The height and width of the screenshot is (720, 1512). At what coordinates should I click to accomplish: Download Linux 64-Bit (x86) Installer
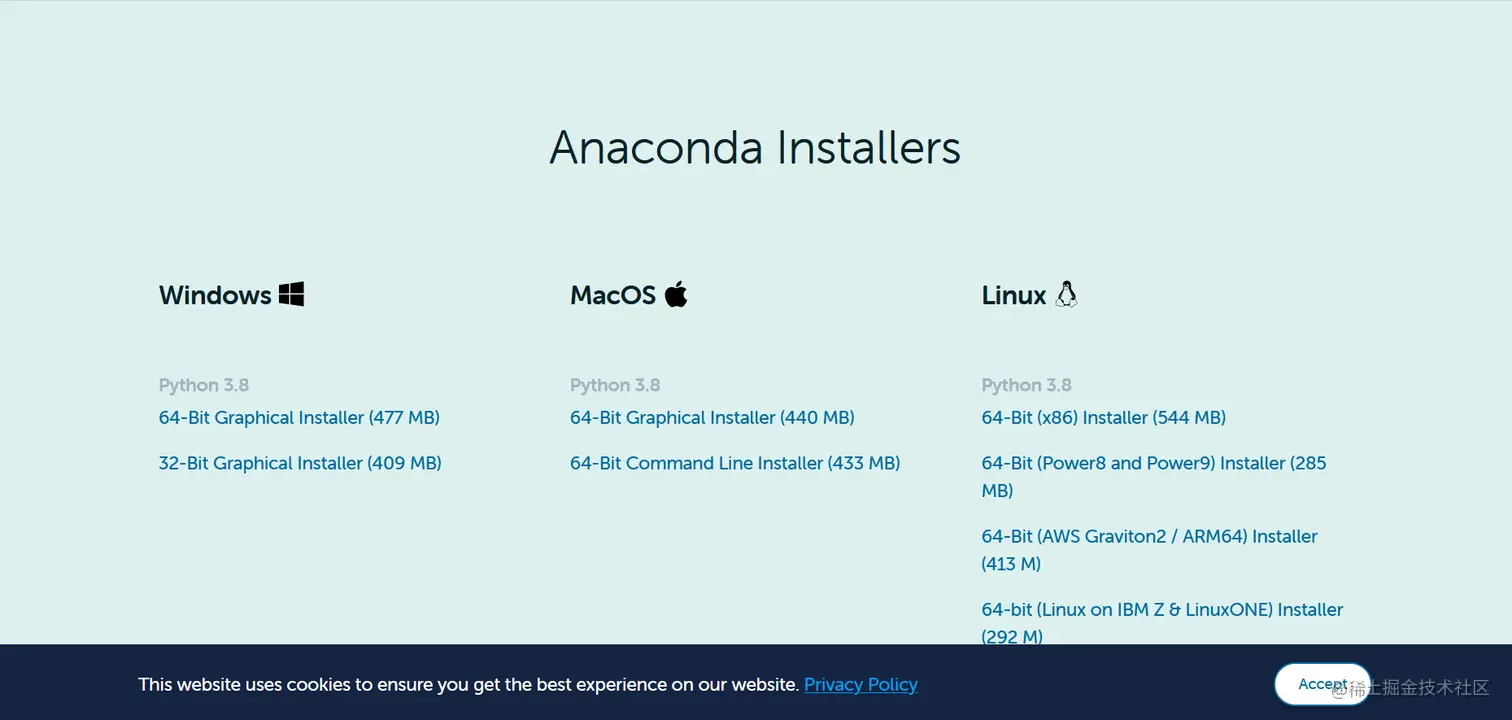(1103, 418)
